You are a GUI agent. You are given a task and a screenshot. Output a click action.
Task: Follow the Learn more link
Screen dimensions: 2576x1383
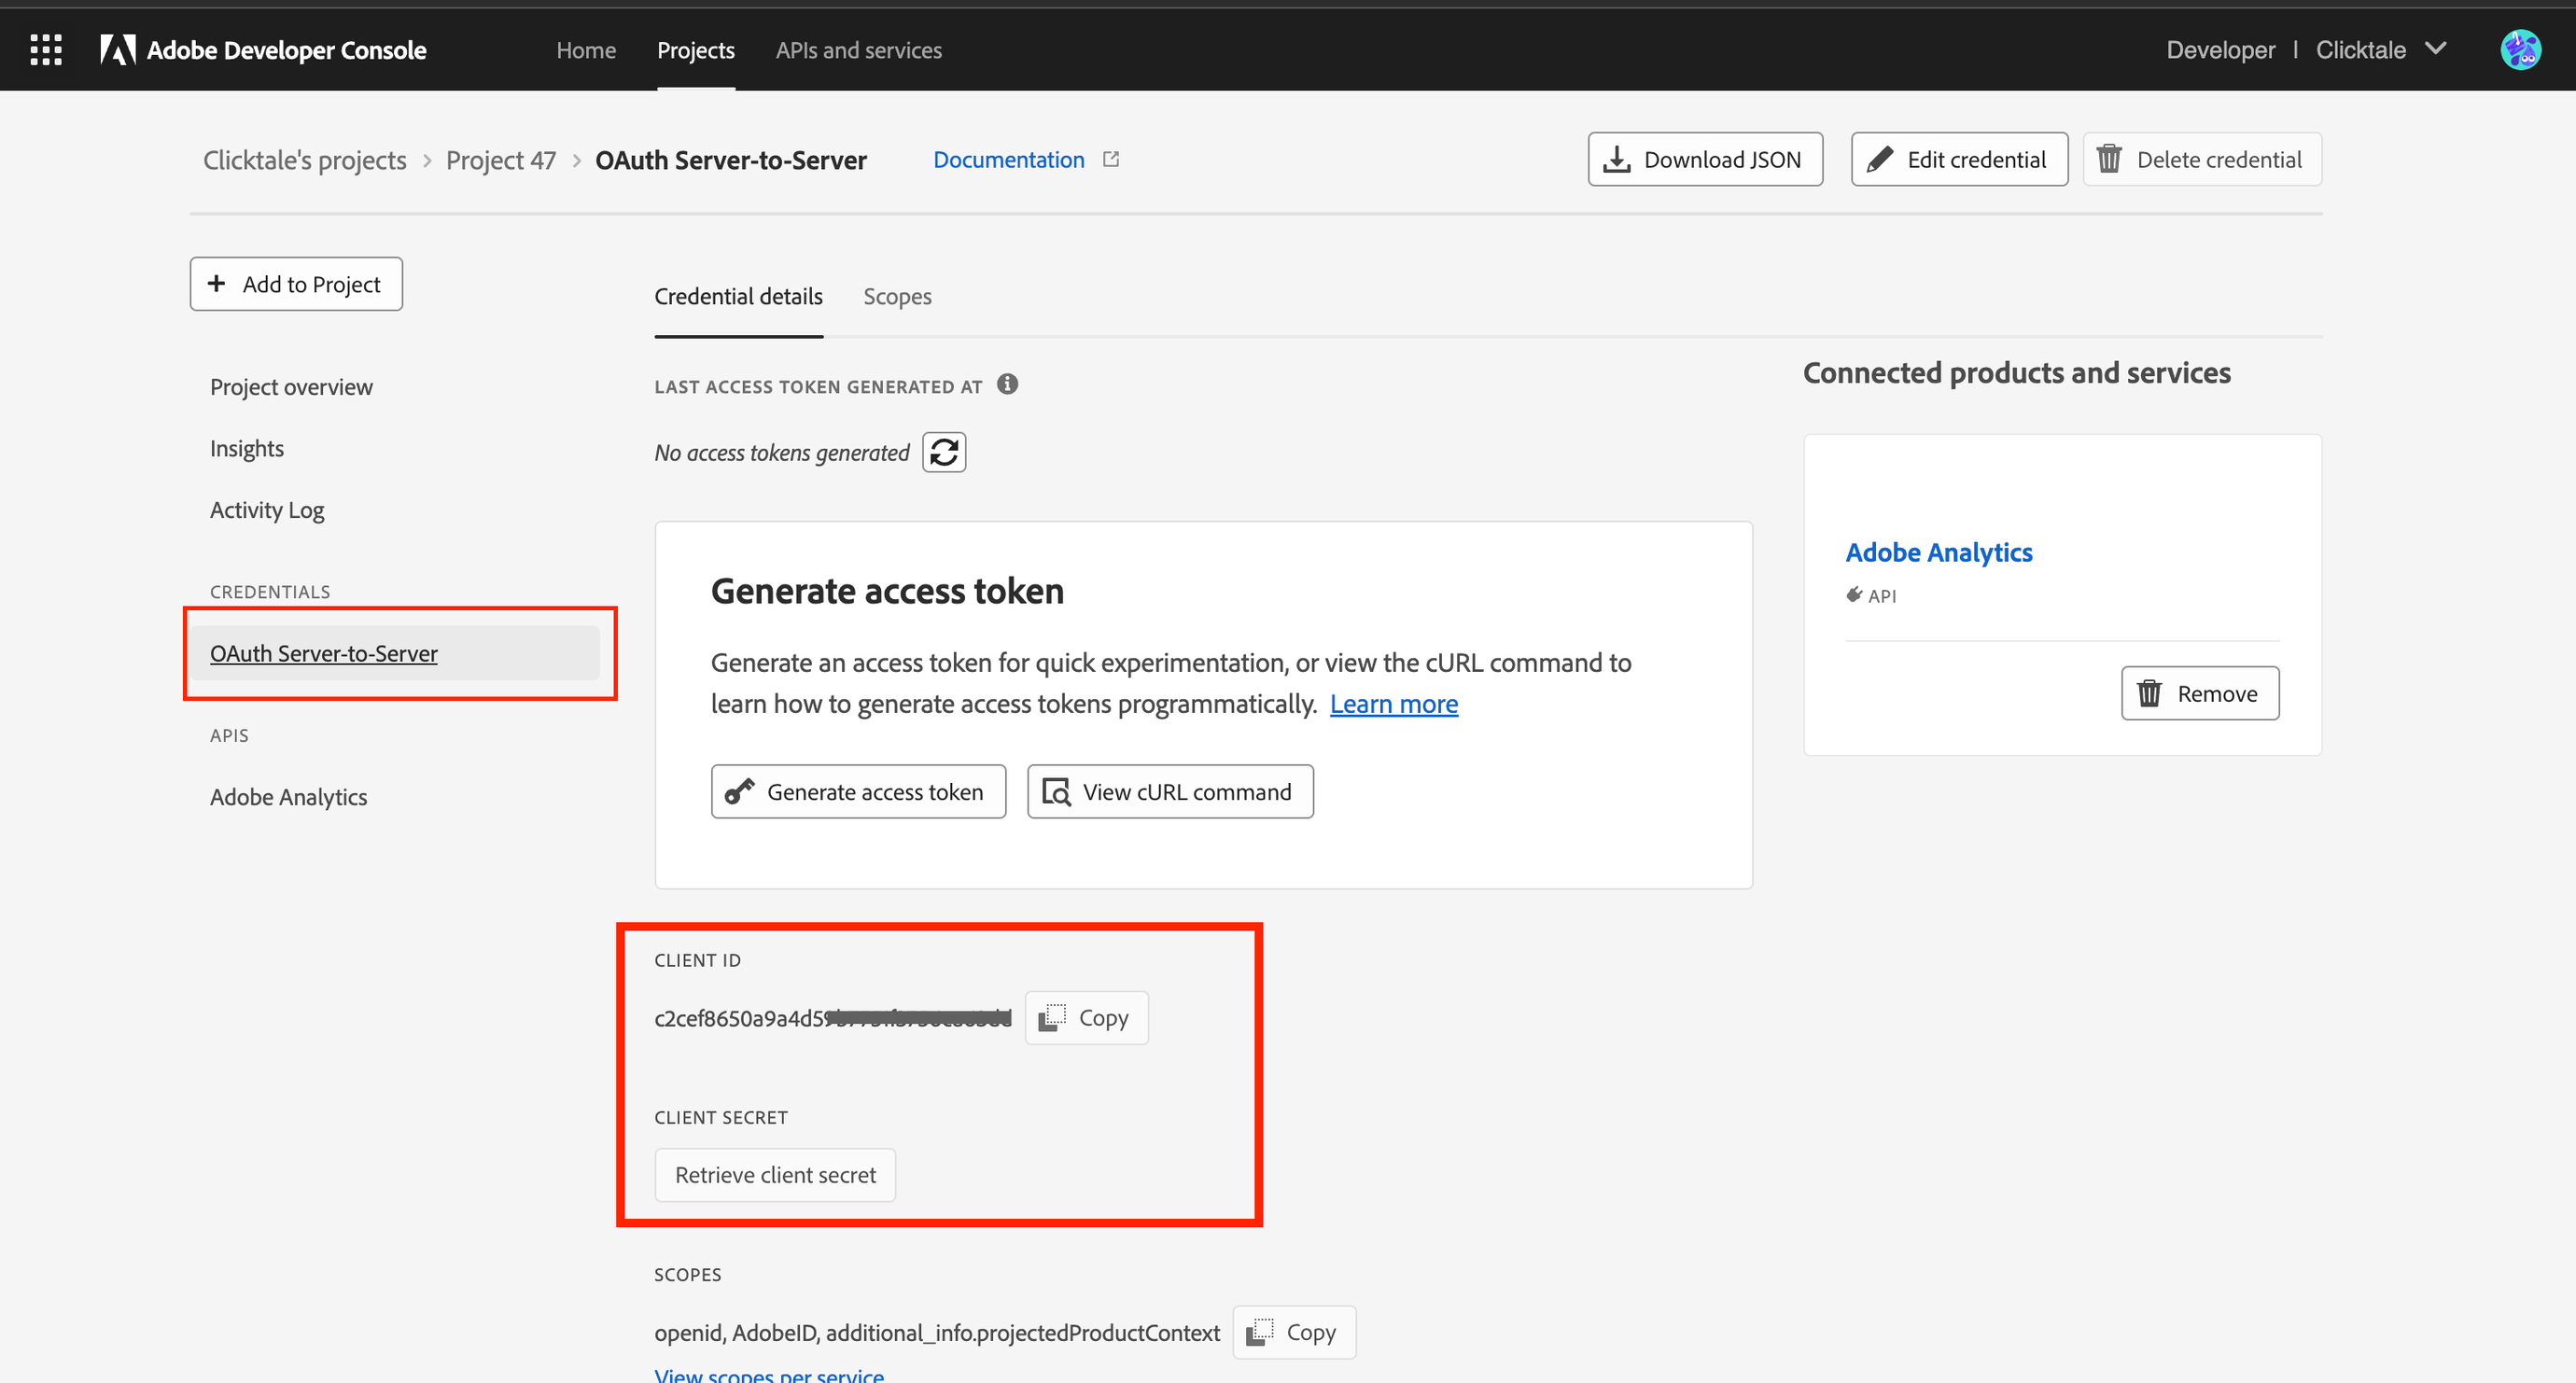click(1394, 704)
